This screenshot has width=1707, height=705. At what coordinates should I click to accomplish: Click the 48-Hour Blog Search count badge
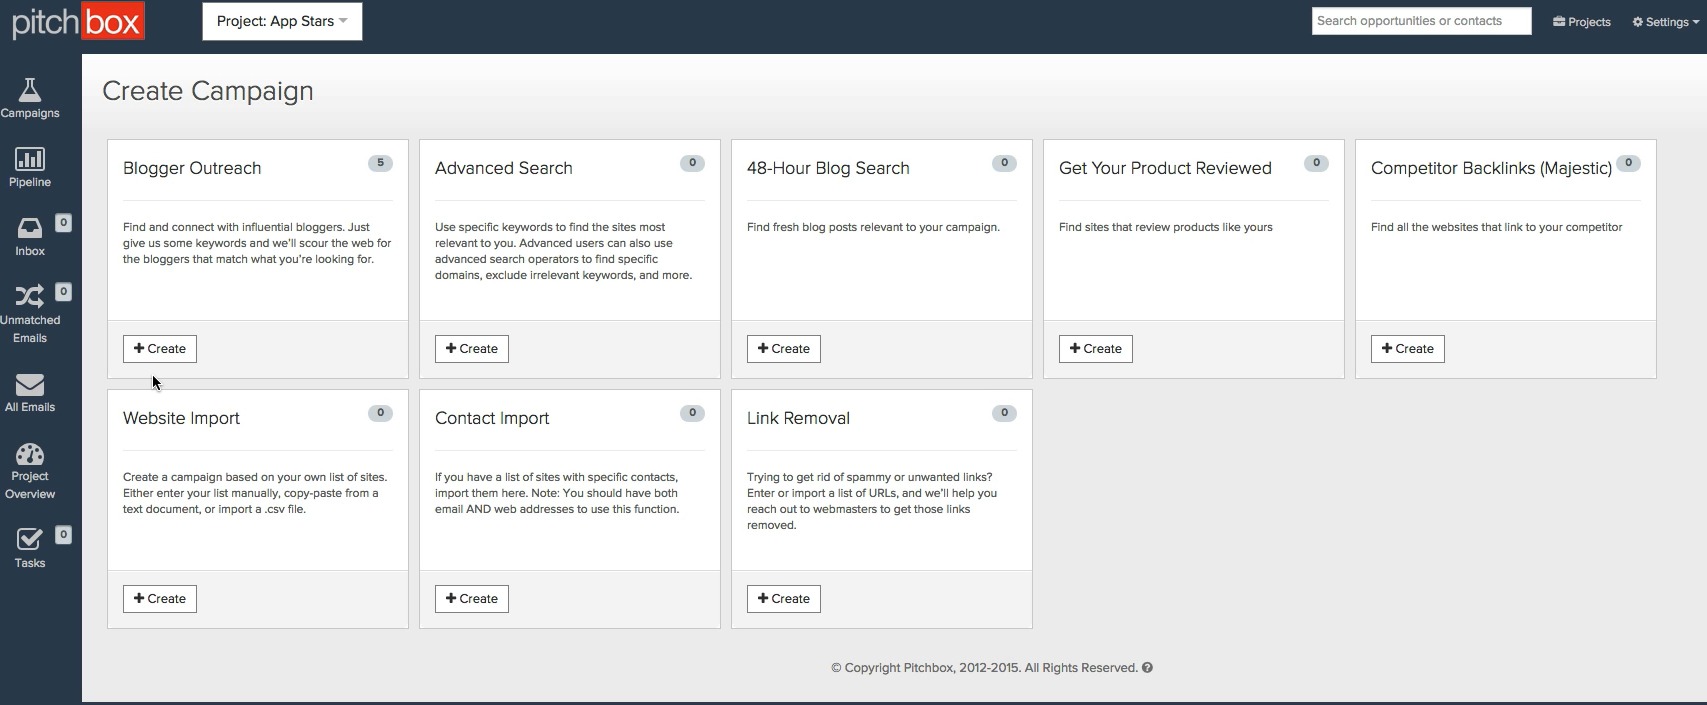[1004, 163]
